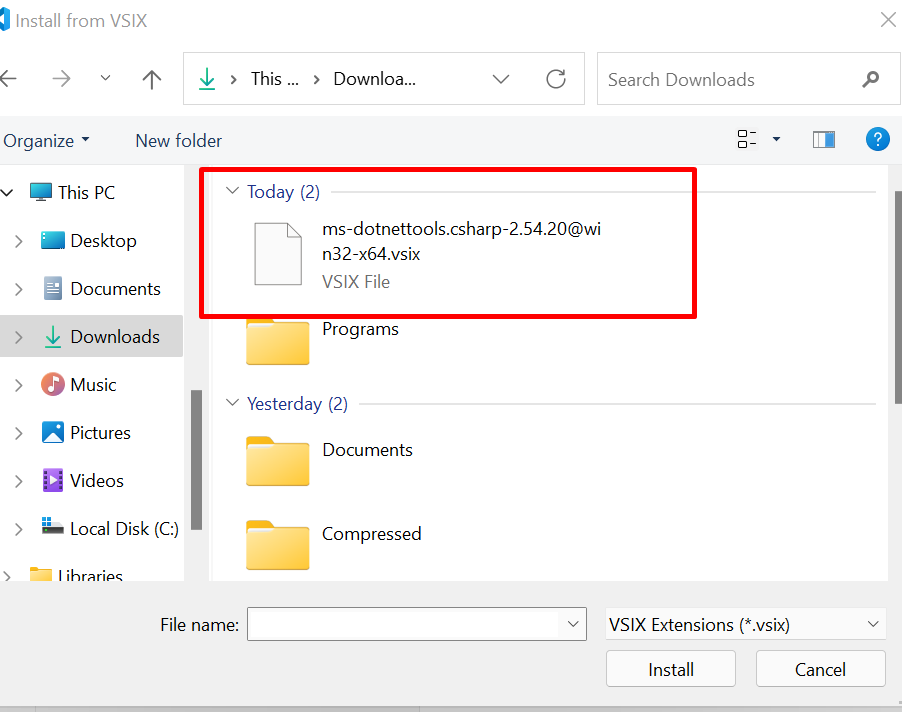902x712 pixels.
Task: Create a New folder
Action: (x=178, y=141)
